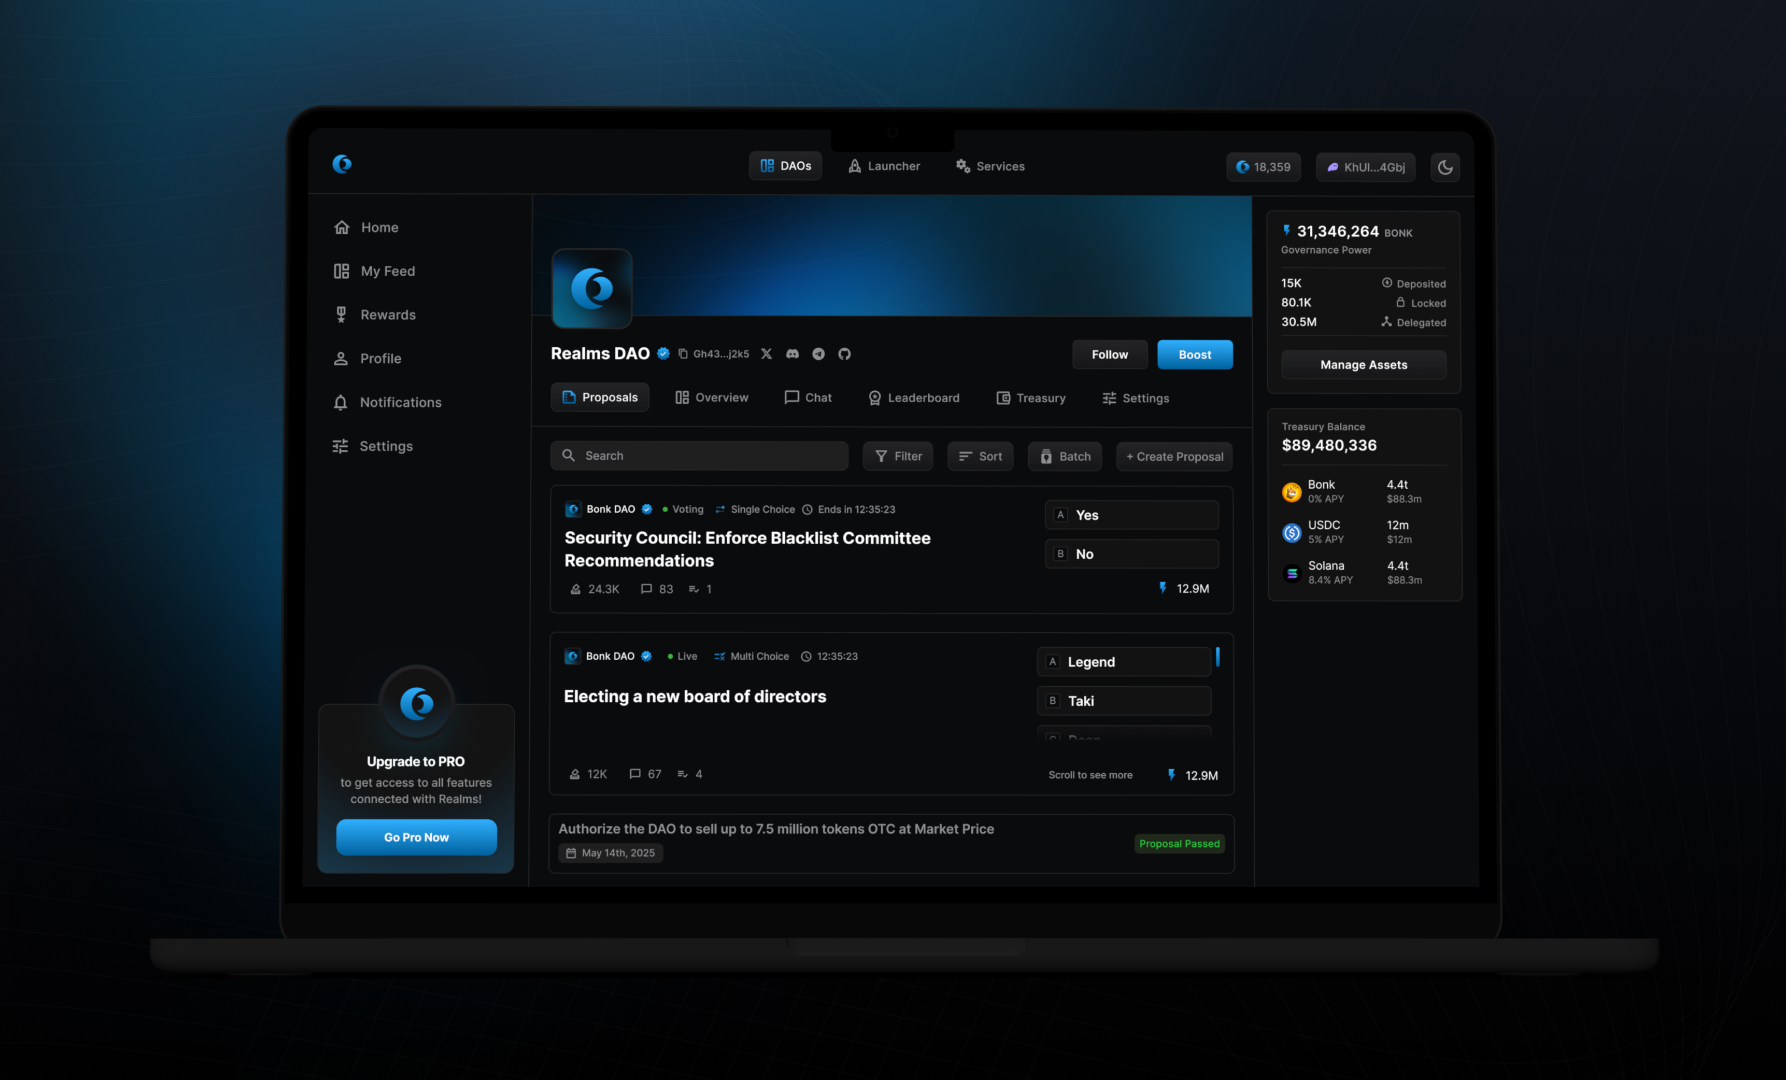The image size is (1786, 1080).
Task: Follow Realms DAO
Action: click(1109, 355)
